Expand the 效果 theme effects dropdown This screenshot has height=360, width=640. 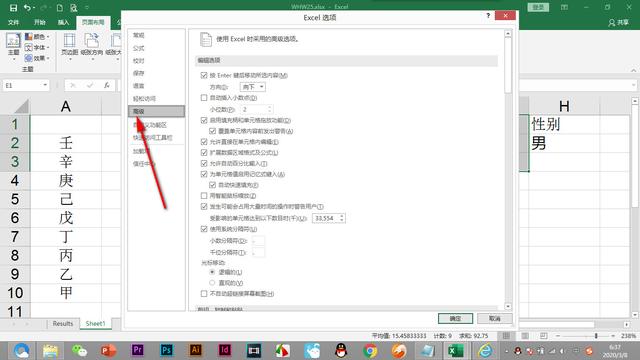pyautogui.click(x=48, y=58)
